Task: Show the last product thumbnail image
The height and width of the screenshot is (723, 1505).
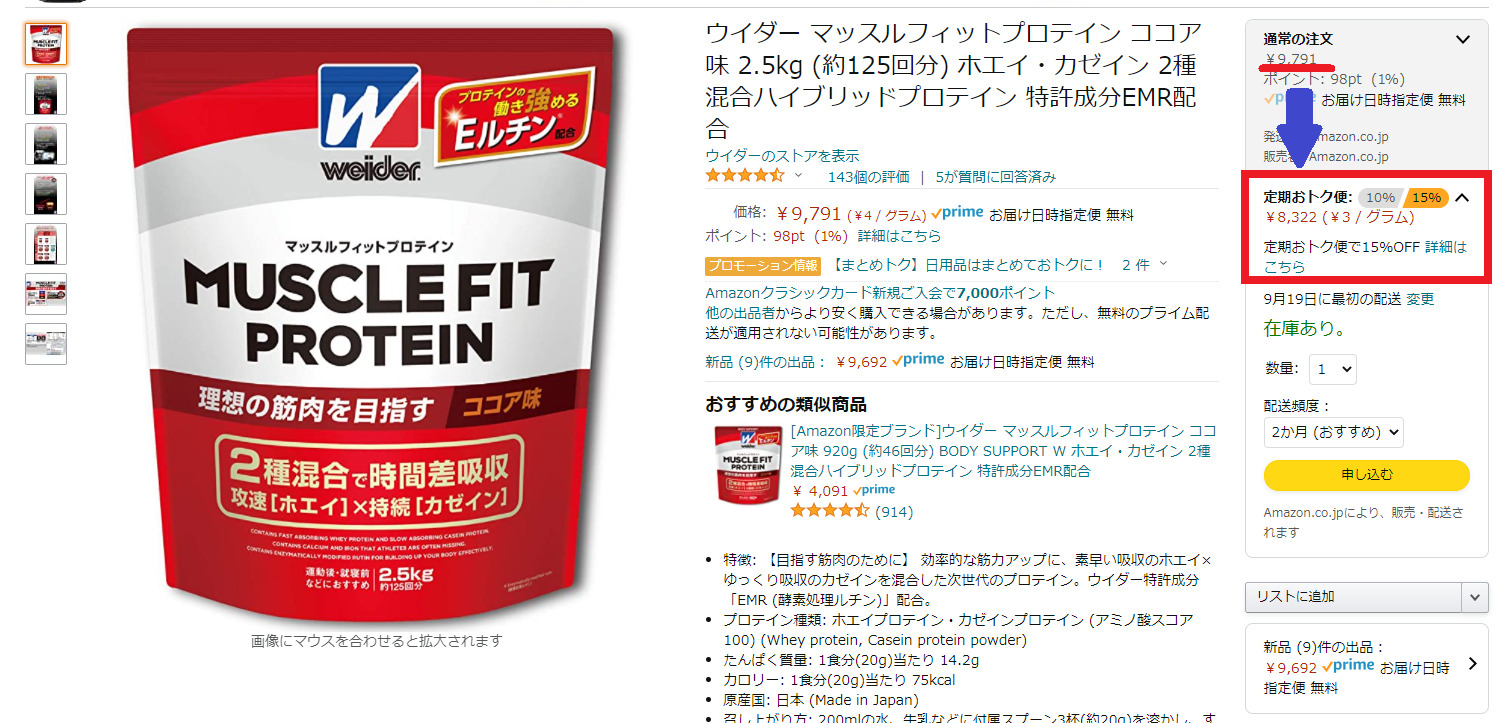Action: [46, 344]
